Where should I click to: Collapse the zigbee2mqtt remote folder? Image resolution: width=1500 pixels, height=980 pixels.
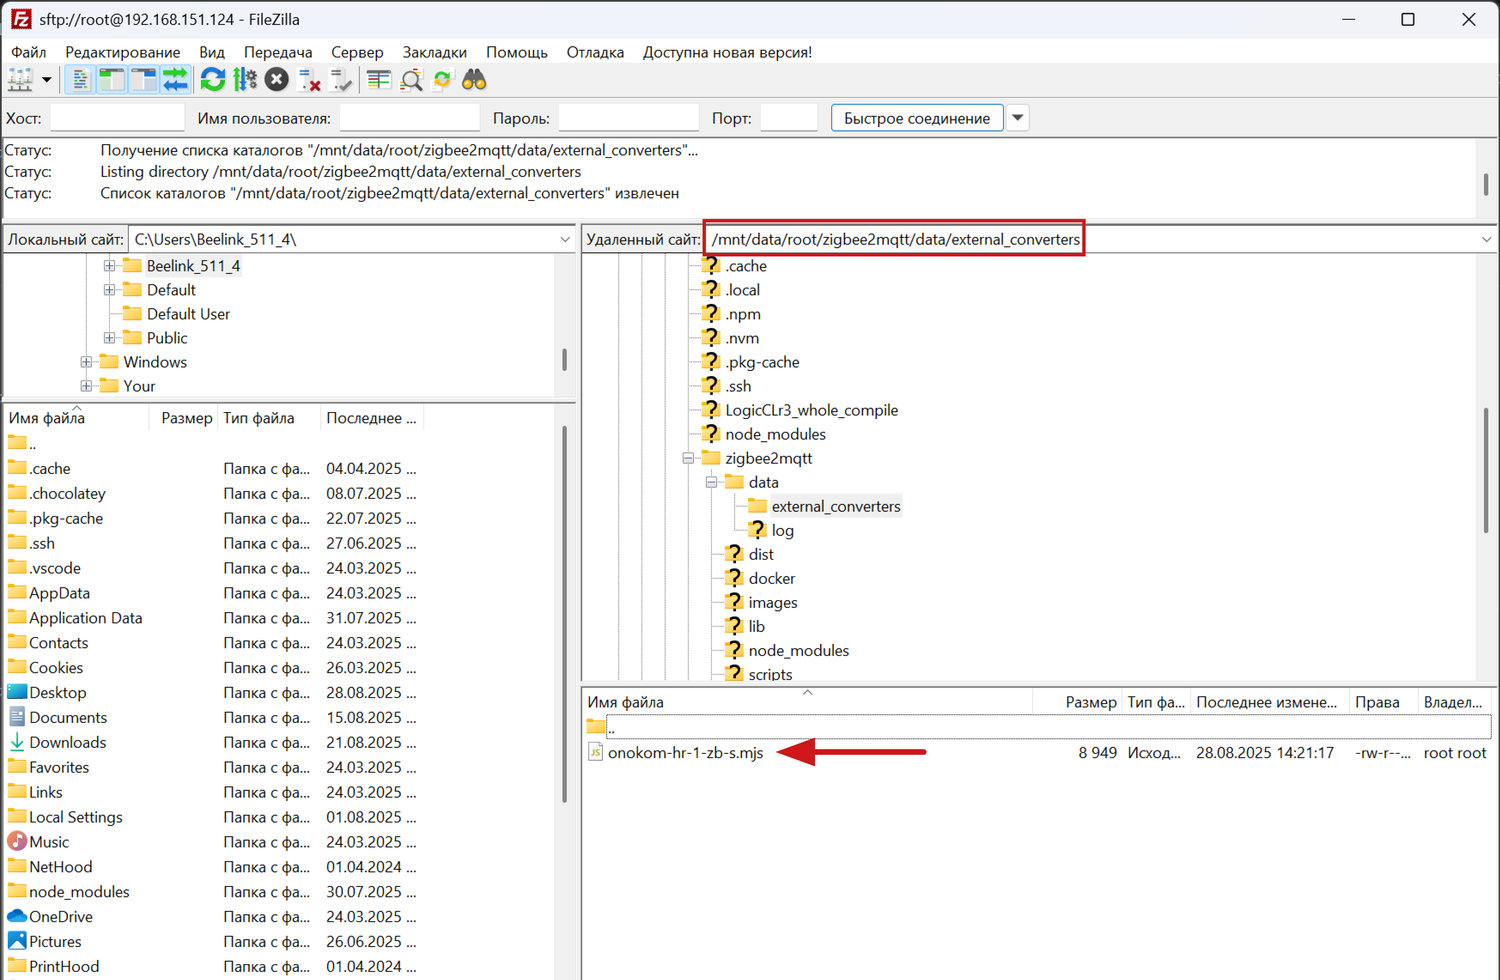click(x=688, y=458)
